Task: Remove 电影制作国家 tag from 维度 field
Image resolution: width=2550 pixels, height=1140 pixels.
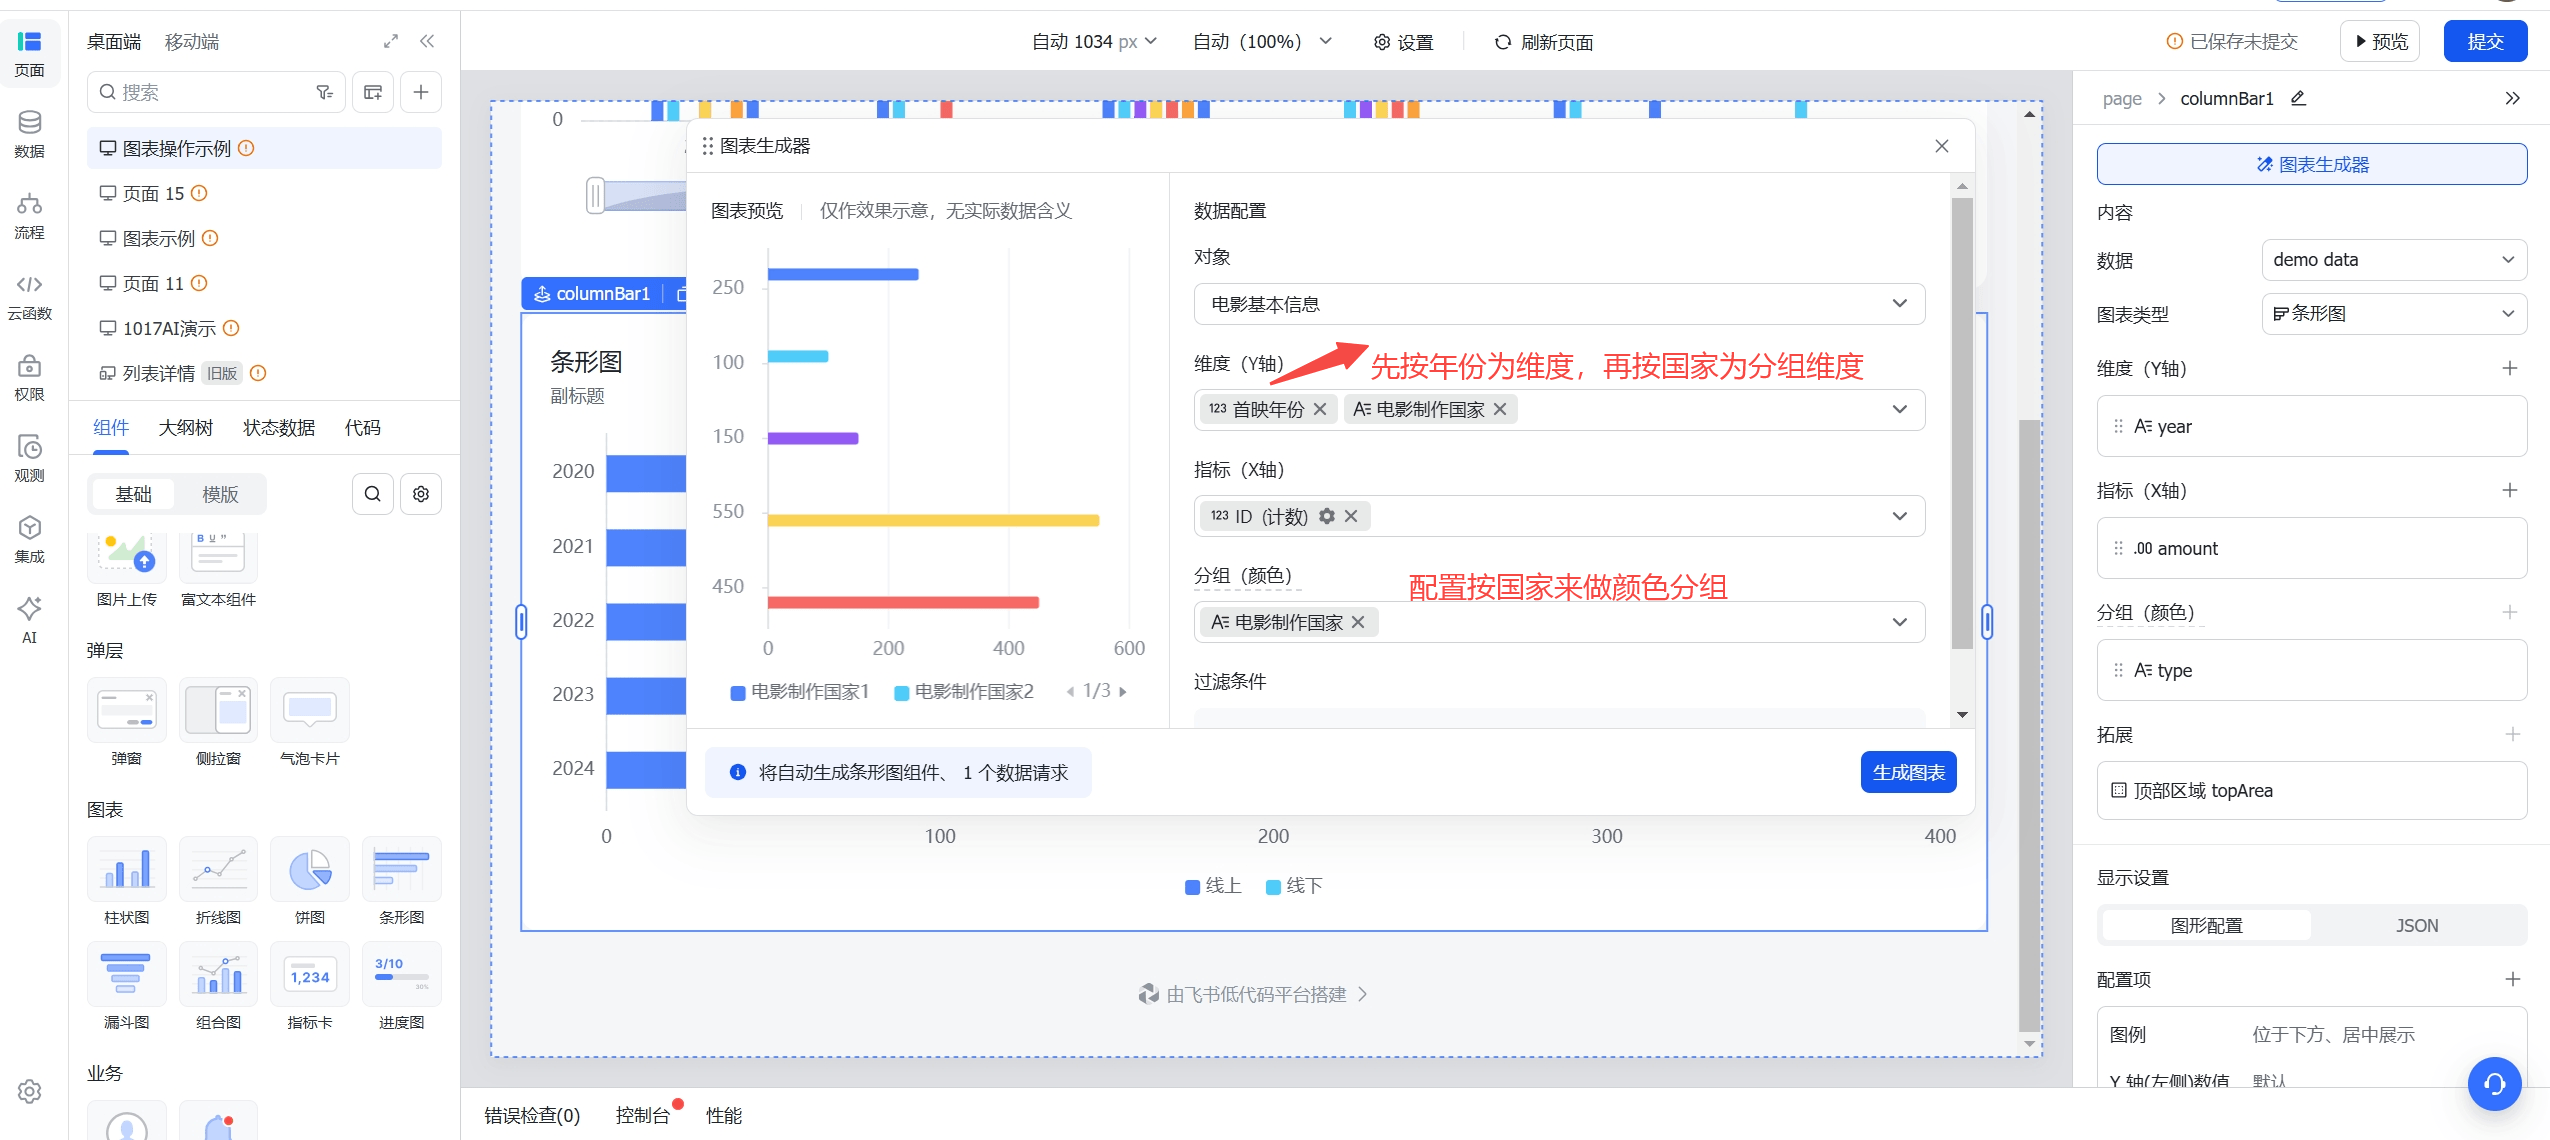Action: point(1500,409)
